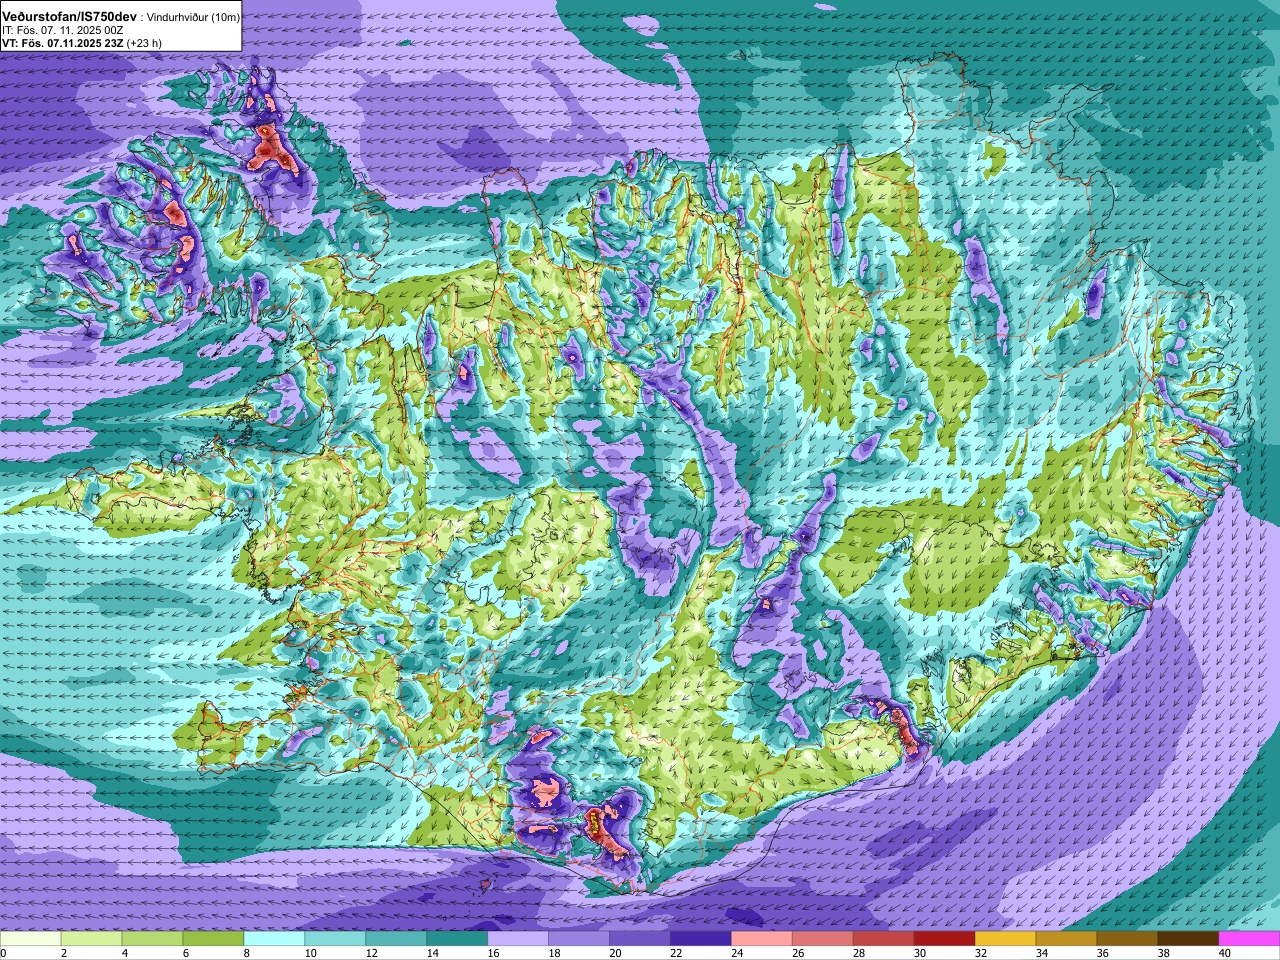The height and width of the screenshot is (960, 1280).
Task: Pick the light pink 24–26 legend swatch
Action: tap(762, 940)
